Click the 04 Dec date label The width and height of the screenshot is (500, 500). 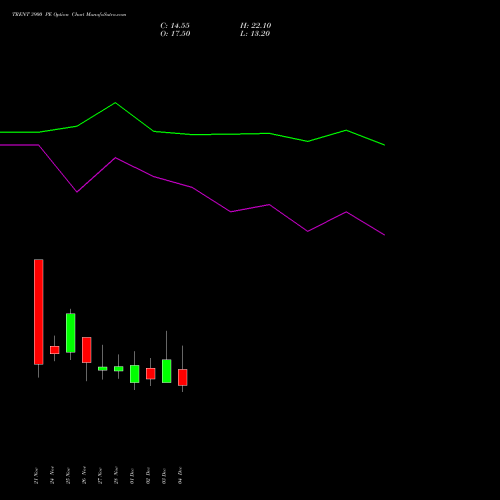point(180,476)
